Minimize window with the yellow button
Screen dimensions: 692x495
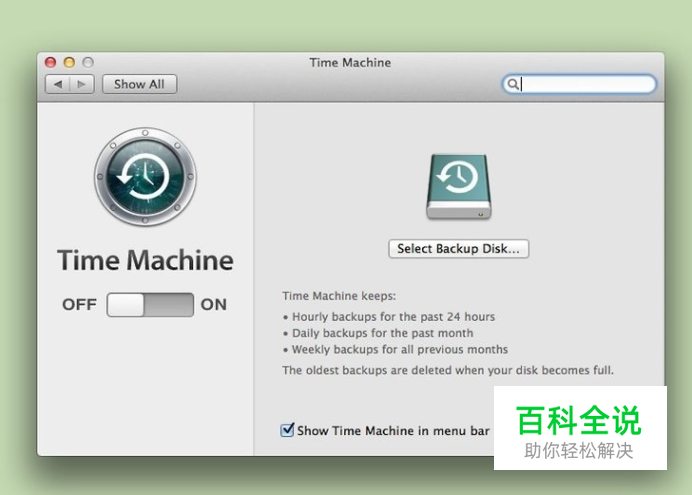[x=69, y=62]
